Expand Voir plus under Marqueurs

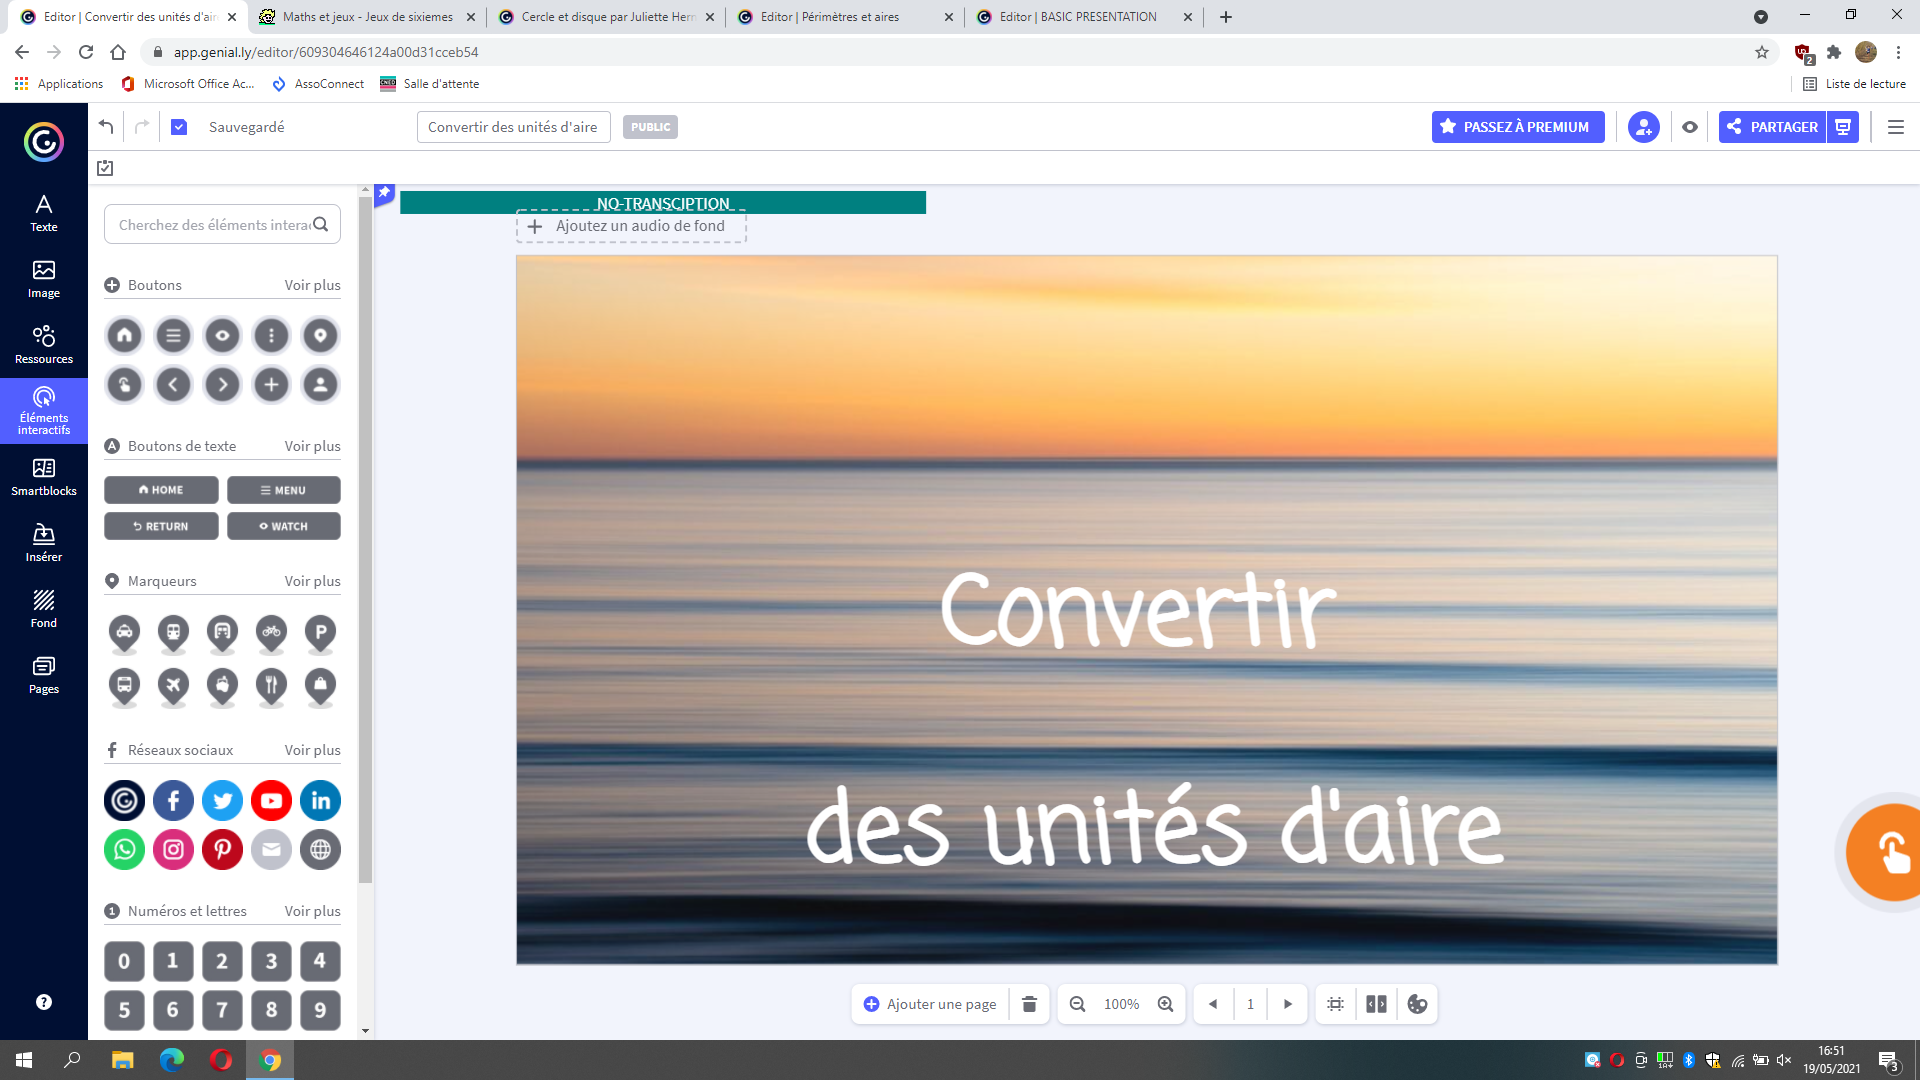[311, 580]
